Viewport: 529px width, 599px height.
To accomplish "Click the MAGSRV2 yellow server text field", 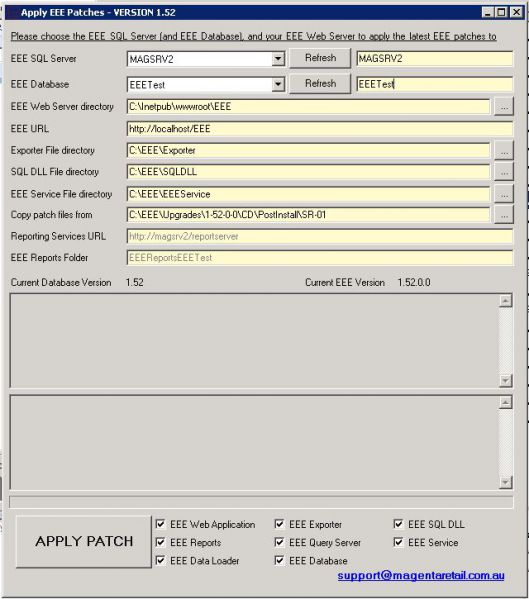I will pos(435,59).
